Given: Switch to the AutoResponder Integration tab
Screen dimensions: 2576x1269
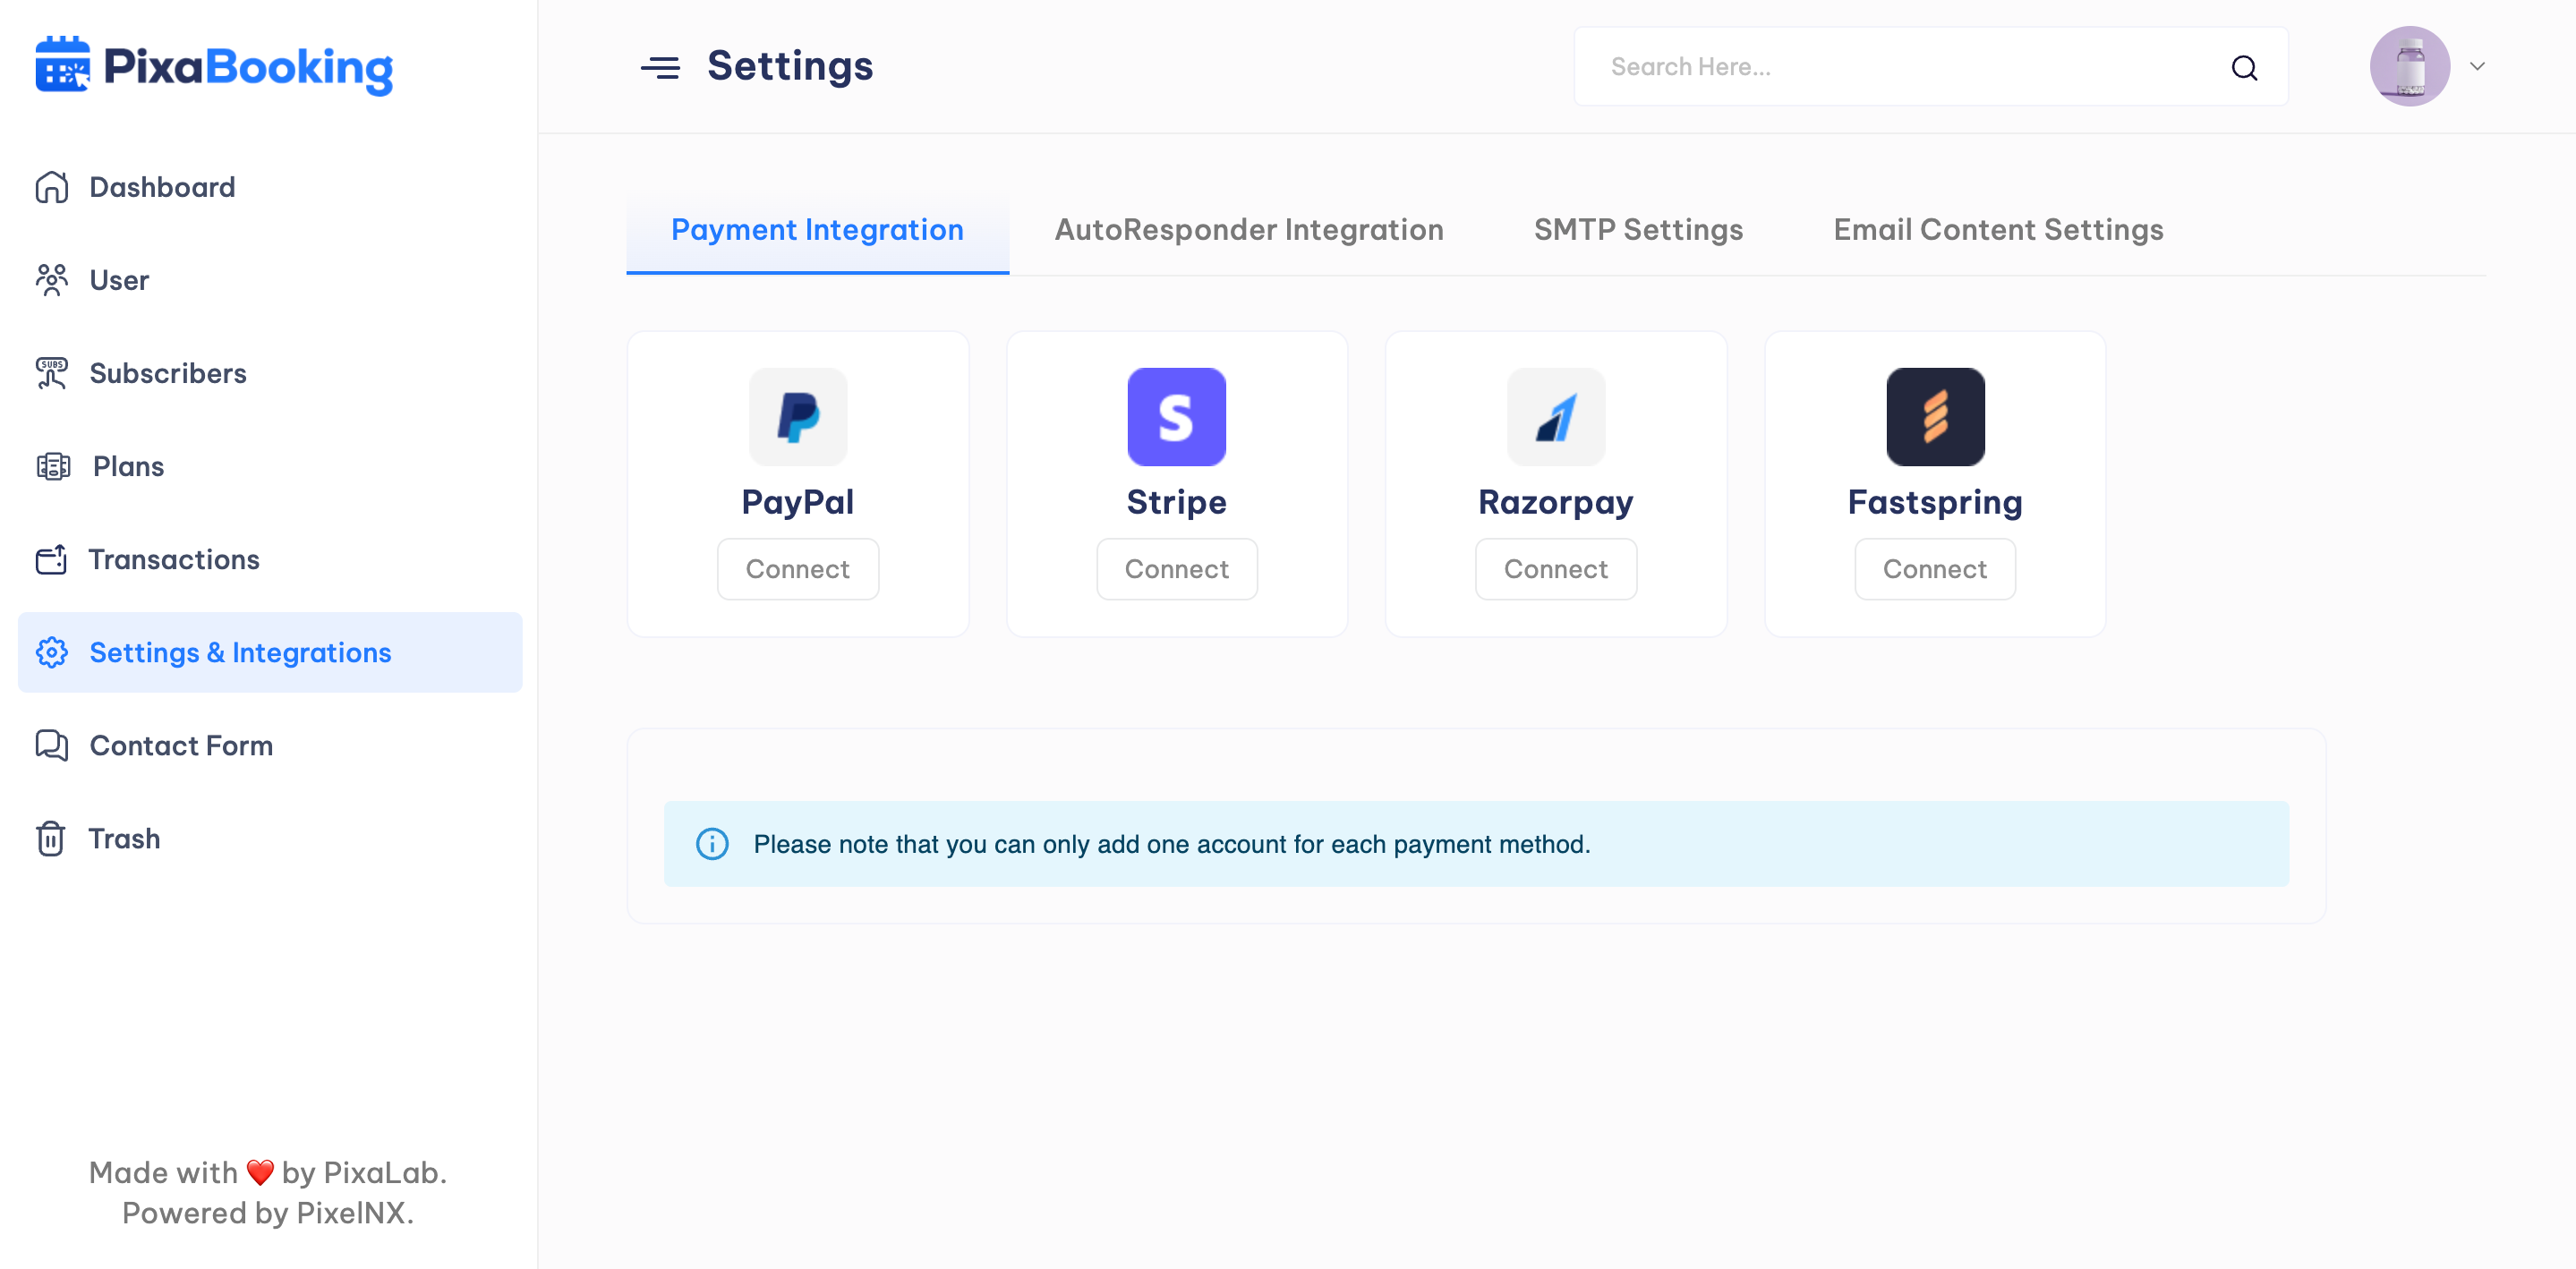Looking at the screenshot, I should point(1249,231).
